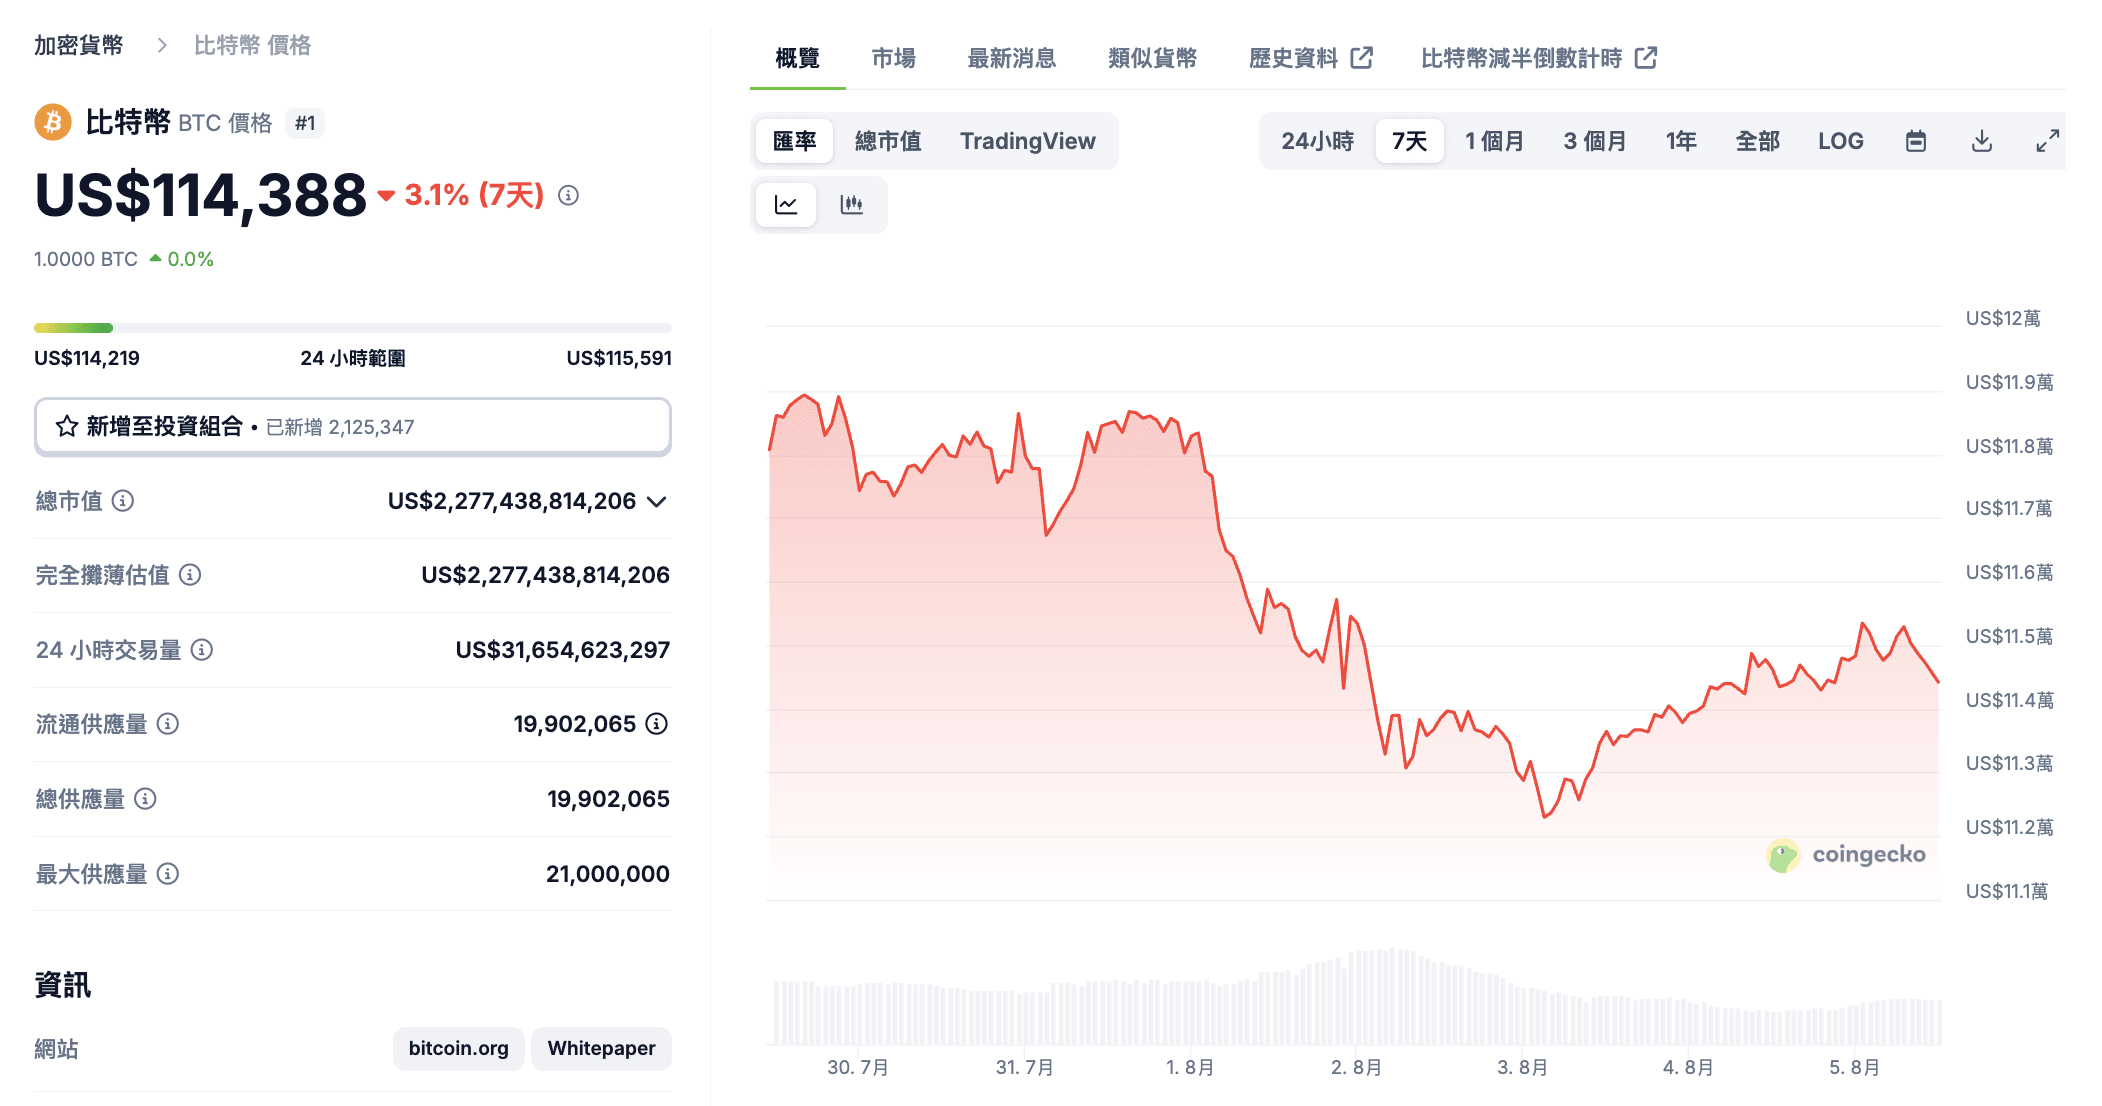Expand chart to fullscreen
Screen dimensions: 2102x1106
pos(2047,141)
